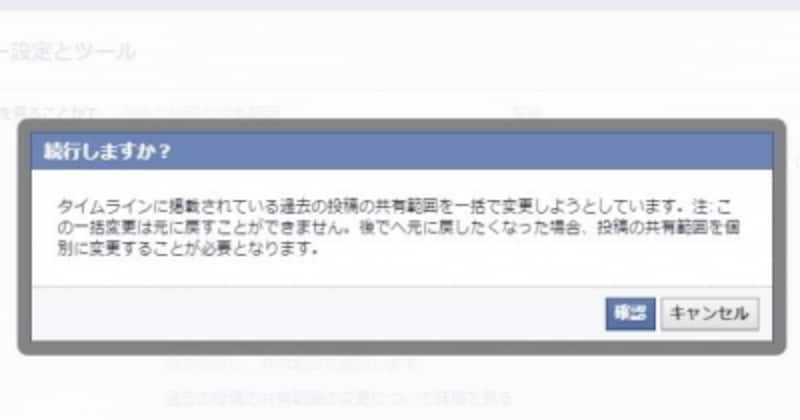
Task: Click the blue 確認 confirm button
Action: (x=630, y=313)
